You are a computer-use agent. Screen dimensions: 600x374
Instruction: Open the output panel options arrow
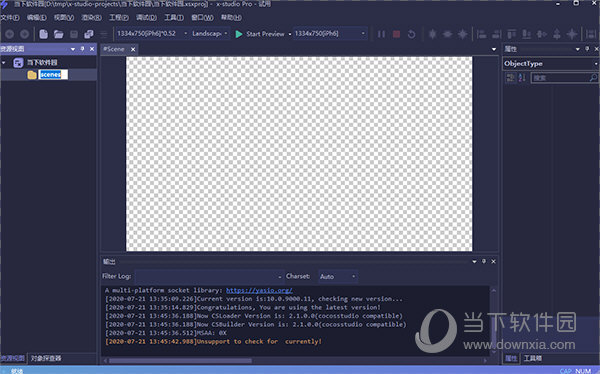tap(474, 261)
